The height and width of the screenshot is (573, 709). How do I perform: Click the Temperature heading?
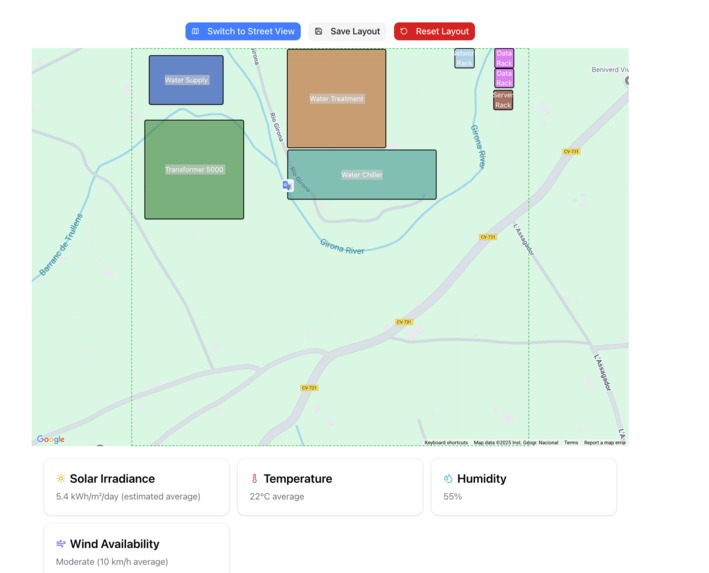coord(298,478)
